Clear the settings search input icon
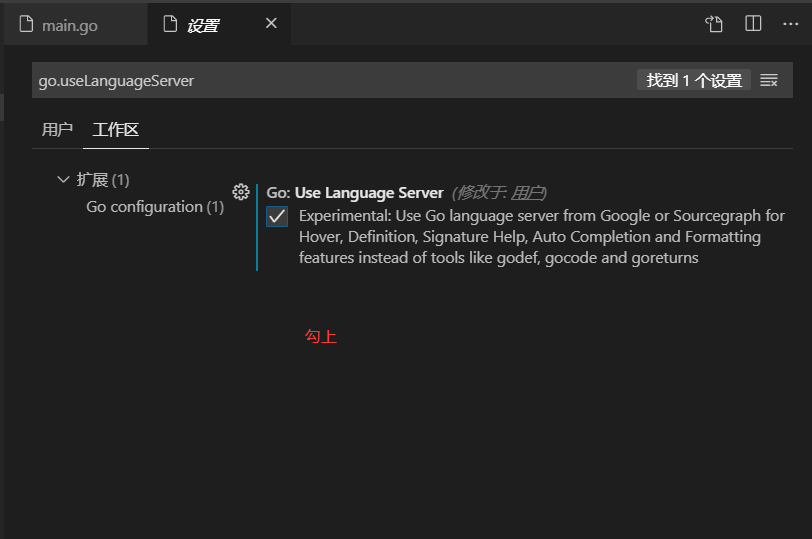The image size is (812, 539). click(x=769, y=80)
